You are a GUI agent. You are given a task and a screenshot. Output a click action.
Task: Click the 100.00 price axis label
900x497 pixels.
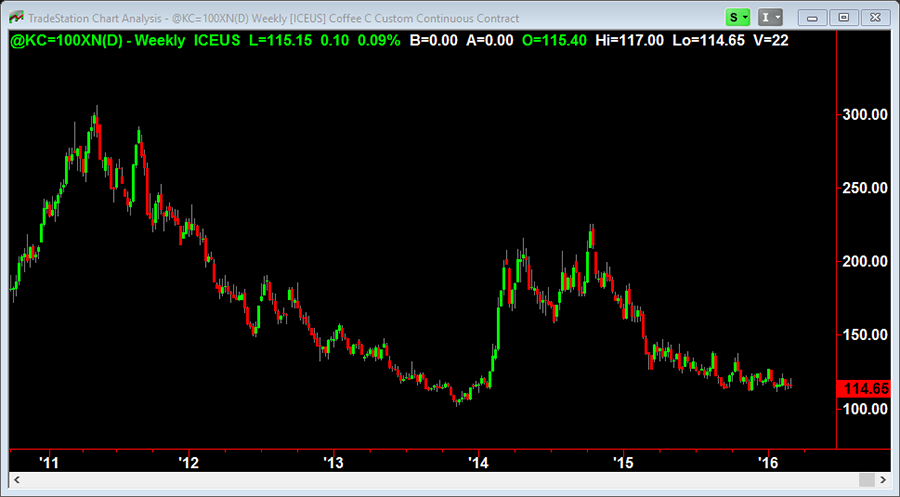(x=865, y=409)
